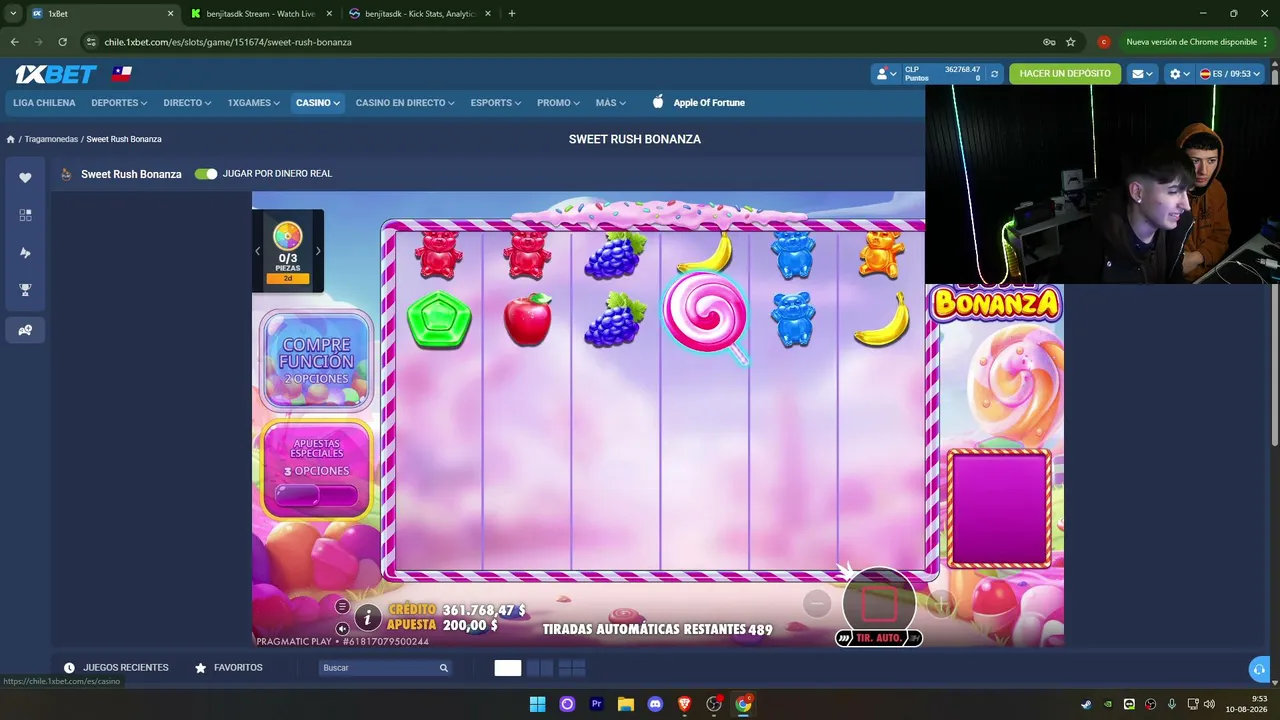Open Discord from the taskbar
Screen dimensions: 1280x720
click(x=655, y=704)
